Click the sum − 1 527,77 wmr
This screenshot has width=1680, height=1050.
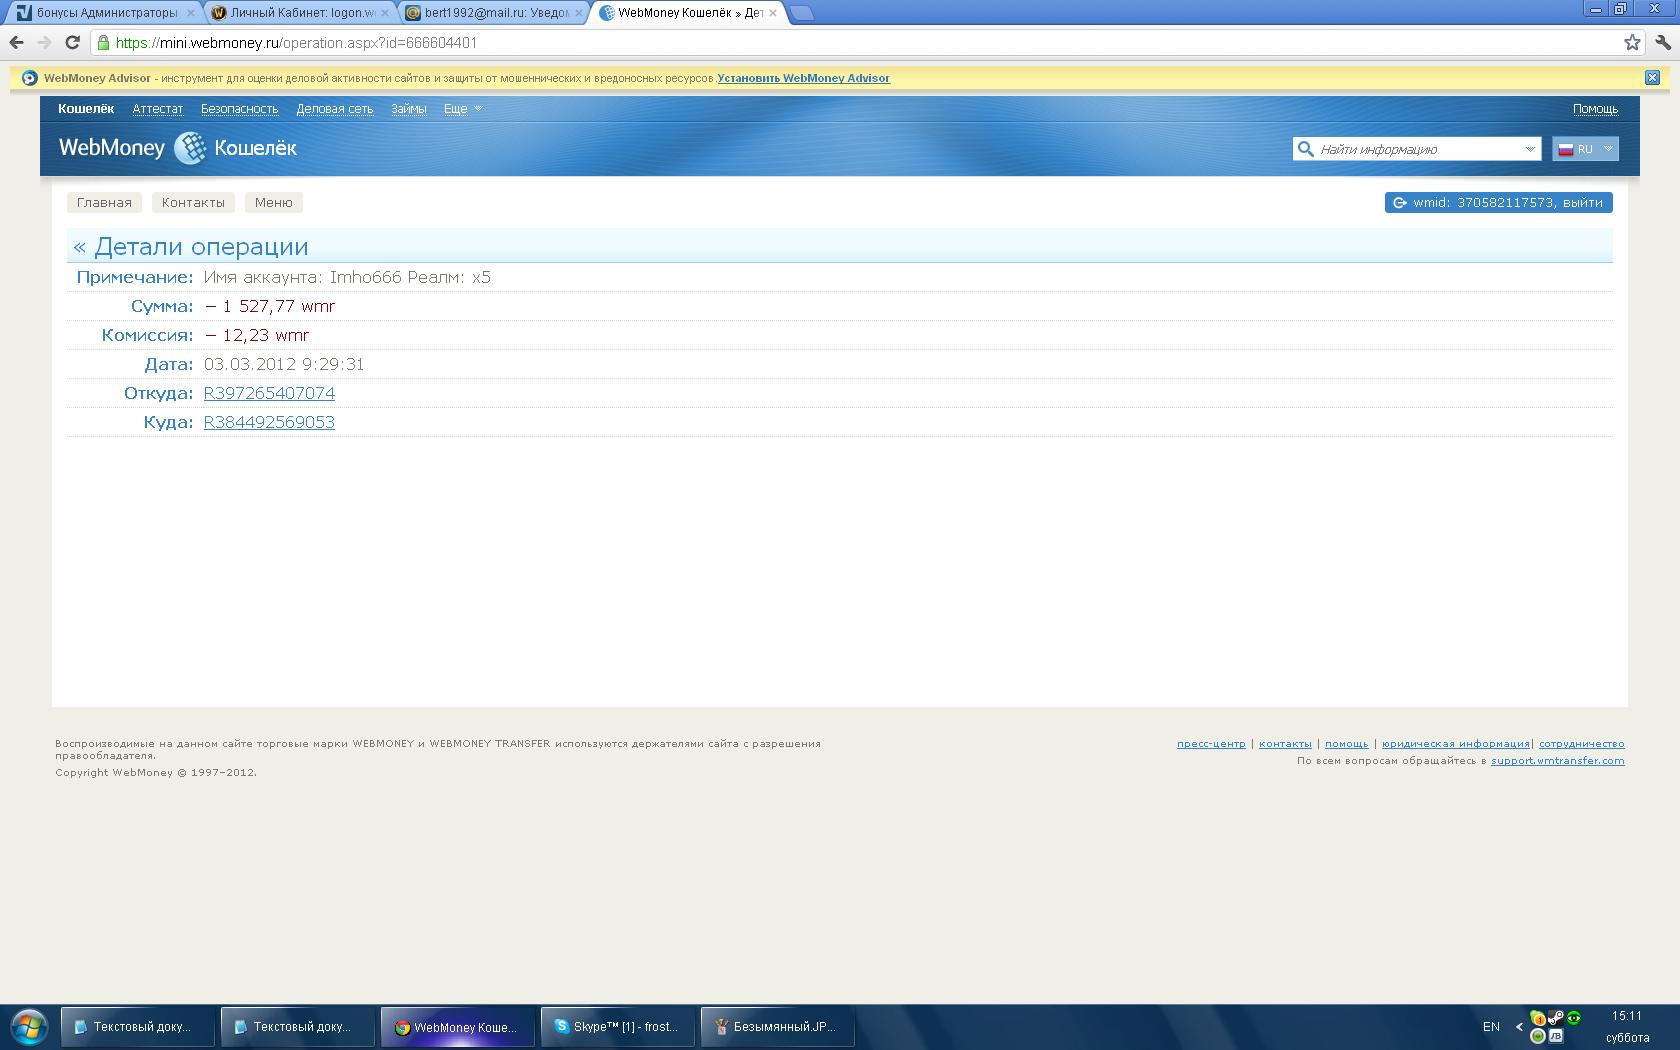[x=270, y=306]
